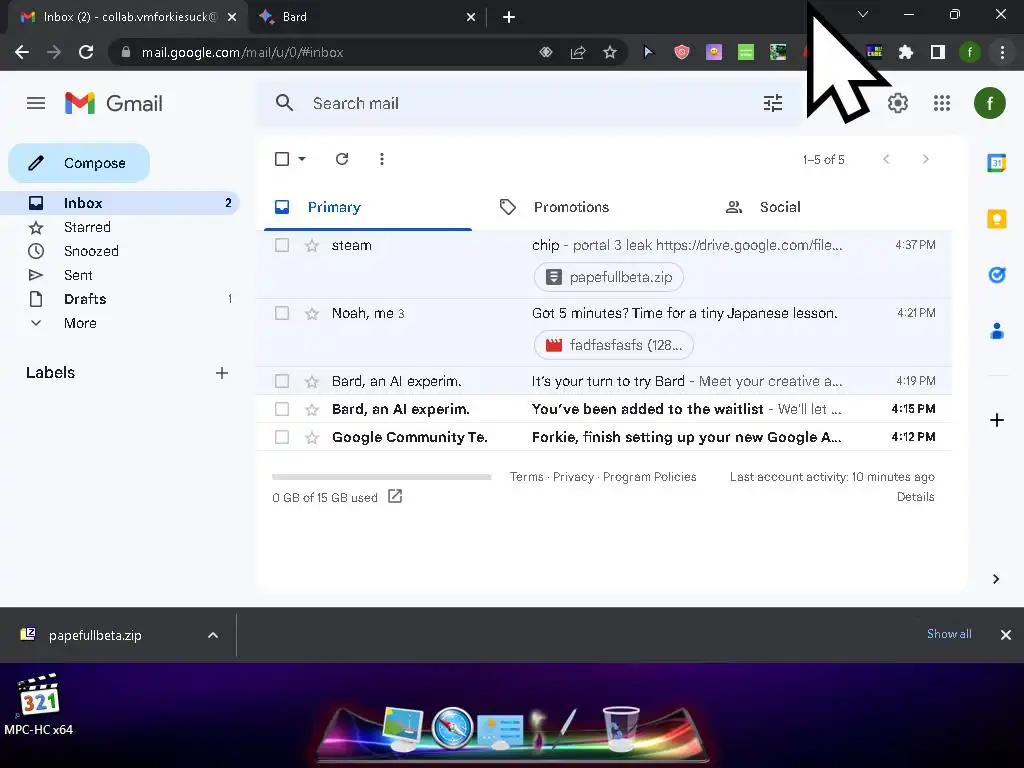1024x768 pixels.
Task: Tick the Noah, me email checkbox
Action: pos(282,313)
